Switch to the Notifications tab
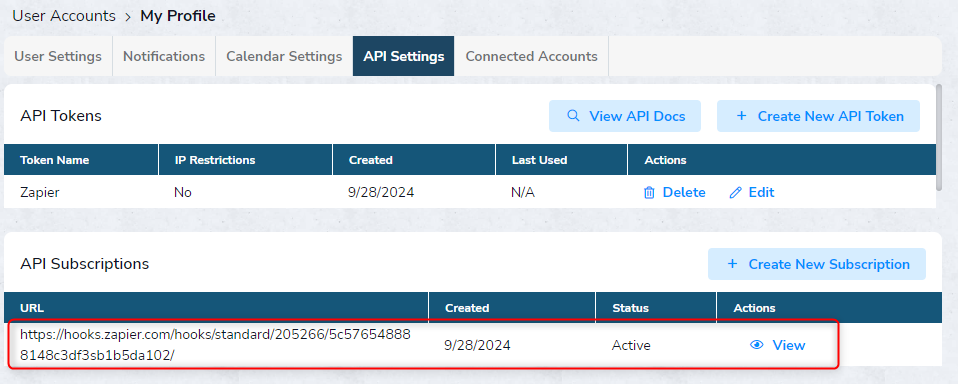The width and height of the screenshot is (958, 384). [x=164, y=56]
